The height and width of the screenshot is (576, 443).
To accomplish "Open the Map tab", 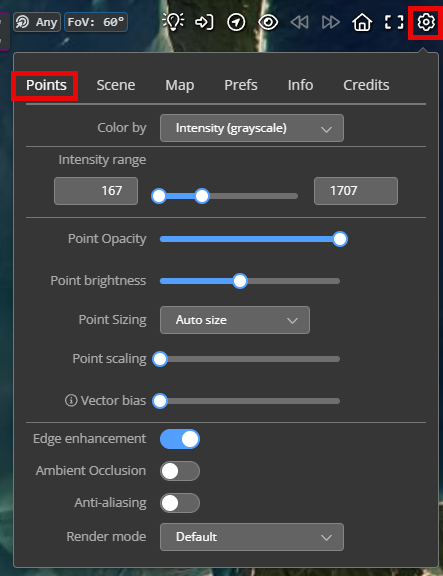I will (180, 85).
